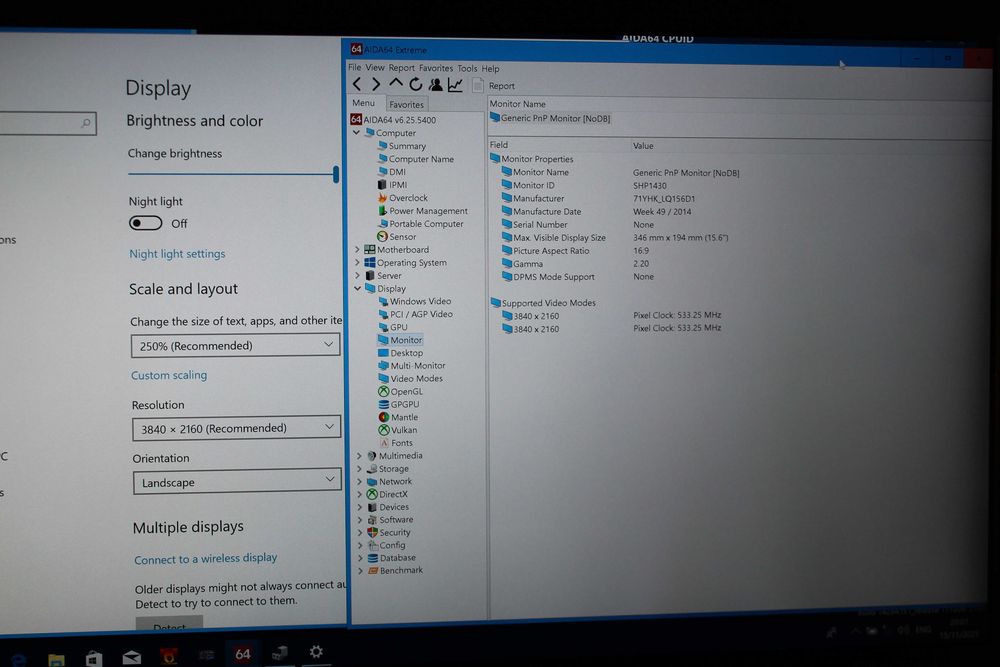The image size is (1000, 667).
Task: Expand the Storage node
Action: click(x=359, y=469)
